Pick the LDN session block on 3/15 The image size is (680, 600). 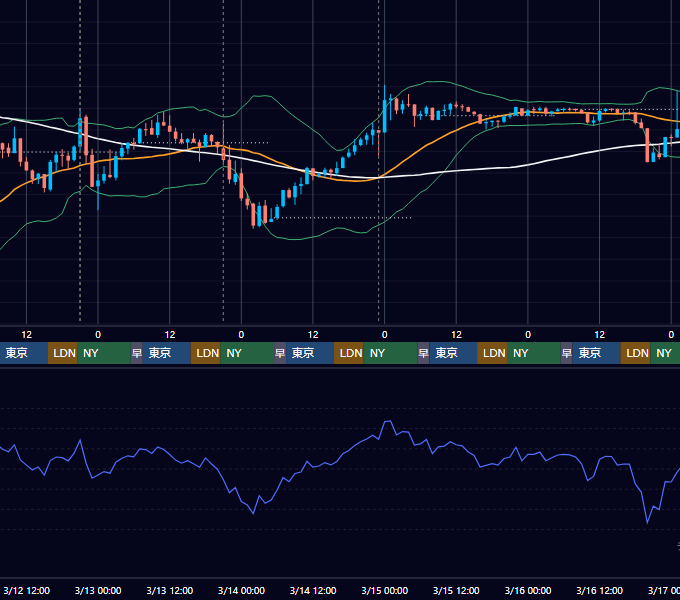(492, 353)
